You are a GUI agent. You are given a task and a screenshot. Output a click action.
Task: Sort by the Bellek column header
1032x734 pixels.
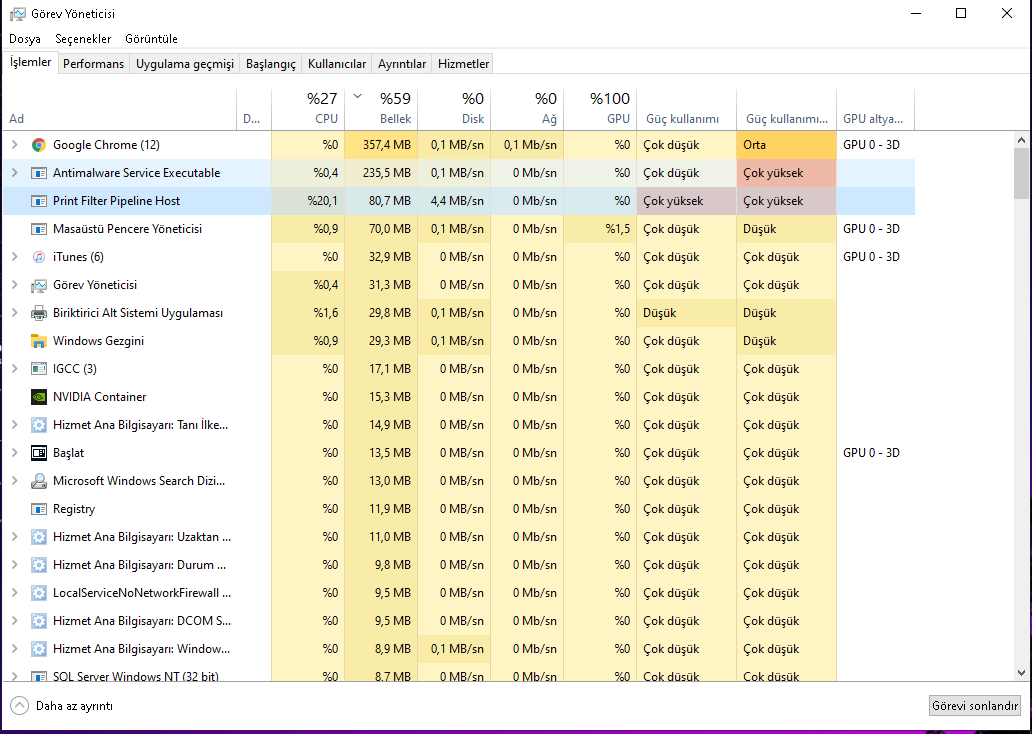point(381,109)
